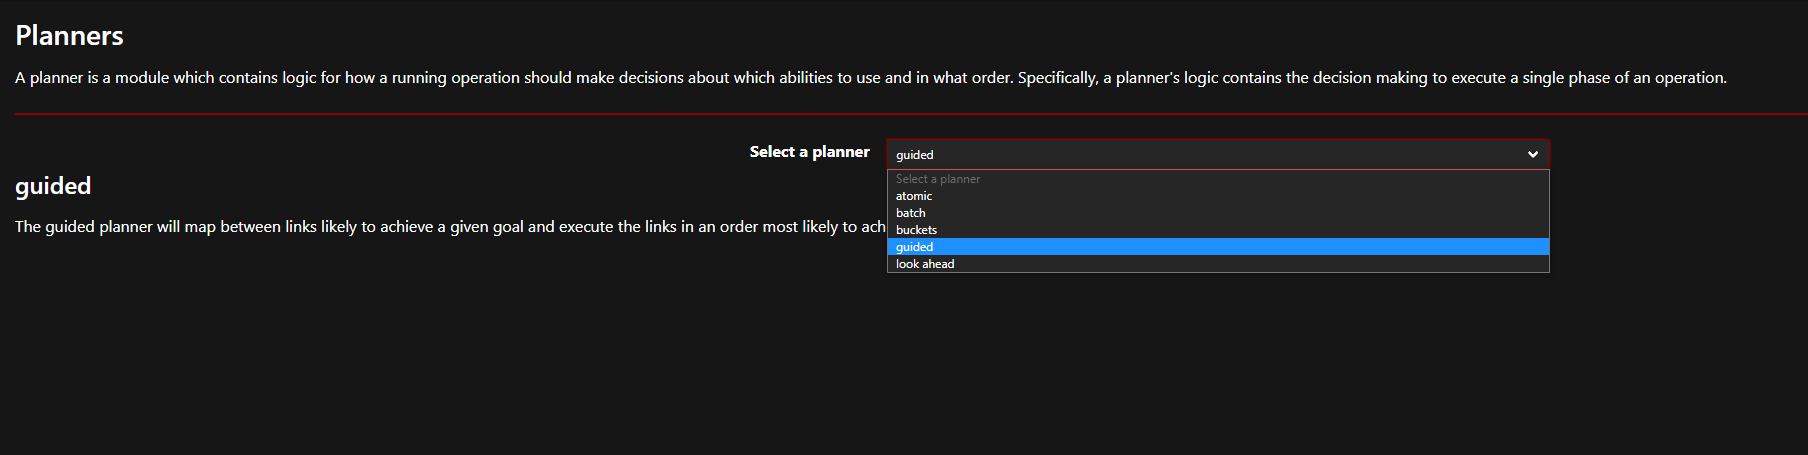Click the planner module description paragraph
Viewport: 1808px width, 455px height.
[871, 78]
